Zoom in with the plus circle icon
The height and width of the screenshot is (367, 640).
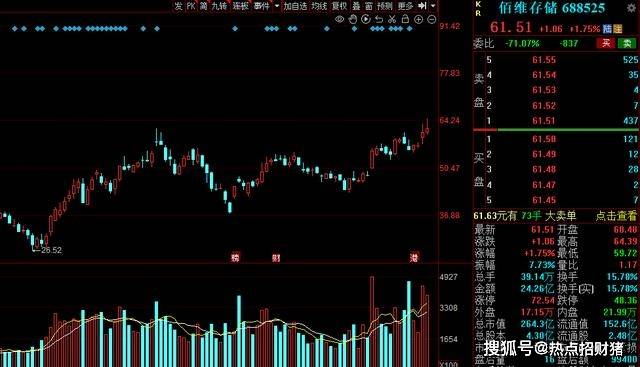[418, 19]
